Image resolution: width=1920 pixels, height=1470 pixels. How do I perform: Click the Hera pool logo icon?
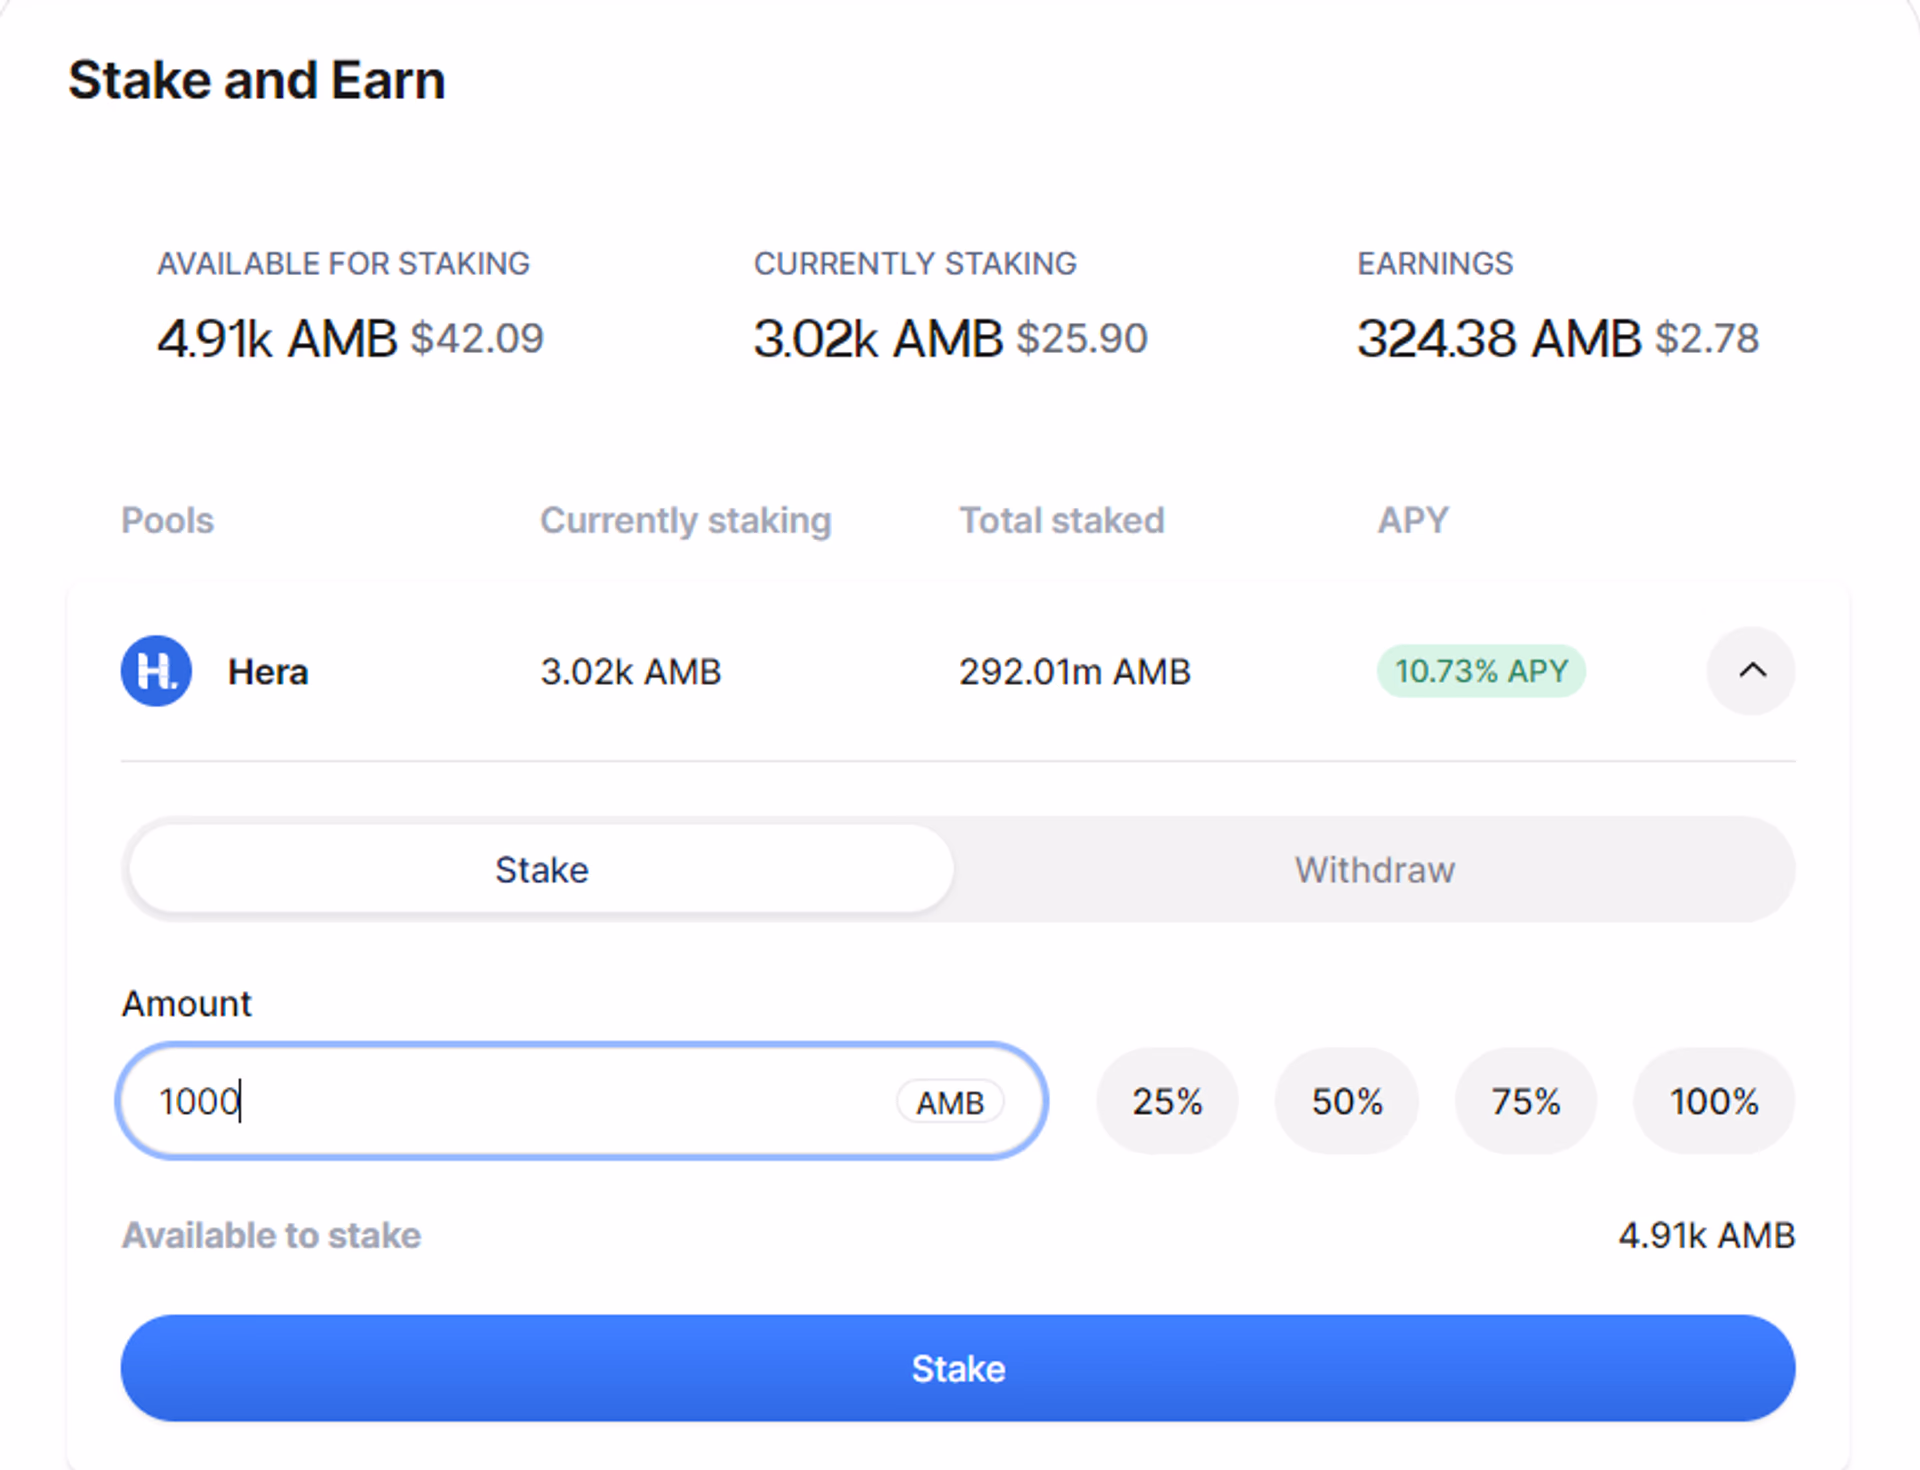click(156, 671)
